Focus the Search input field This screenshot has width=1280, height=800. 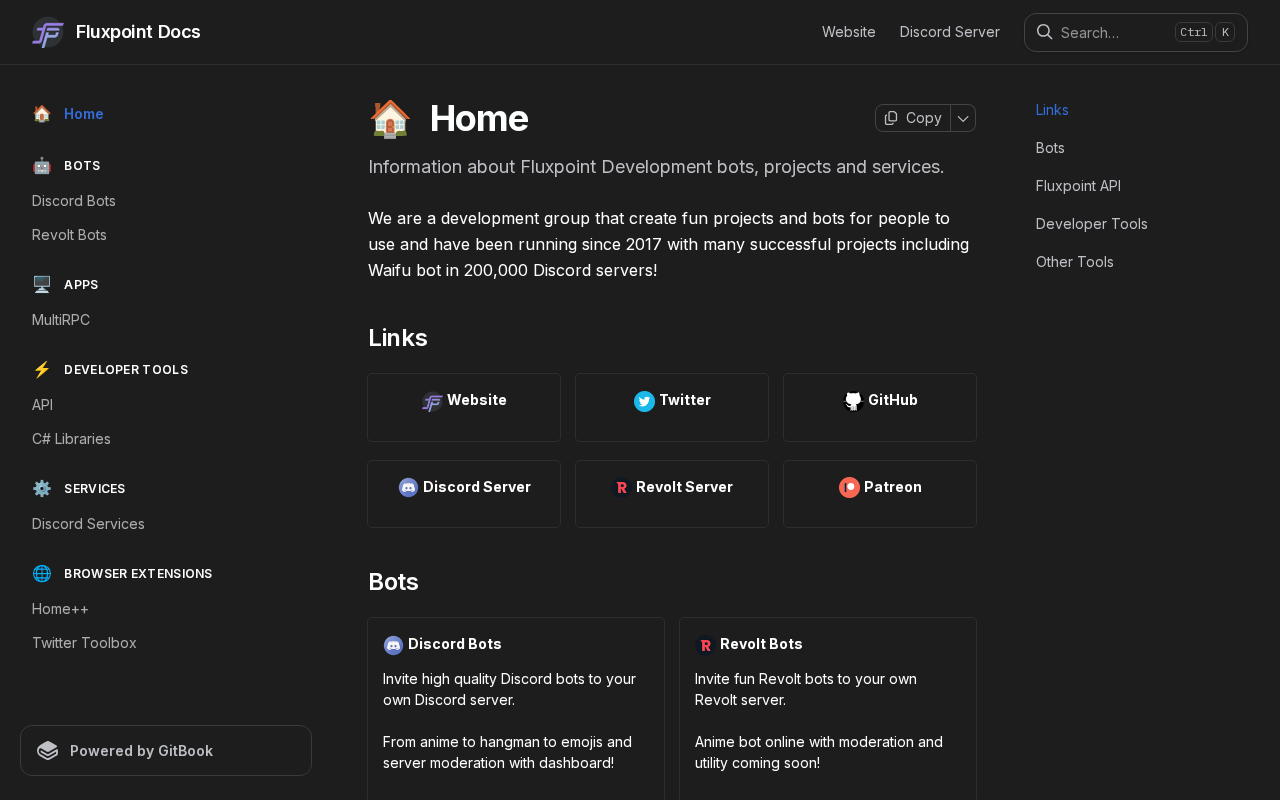click(x=1136, y=32)
